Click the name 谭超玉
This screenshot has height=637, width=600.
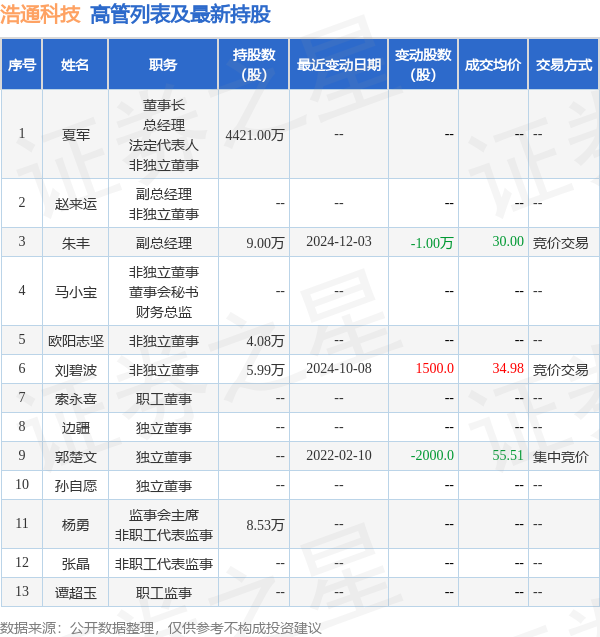76,593
